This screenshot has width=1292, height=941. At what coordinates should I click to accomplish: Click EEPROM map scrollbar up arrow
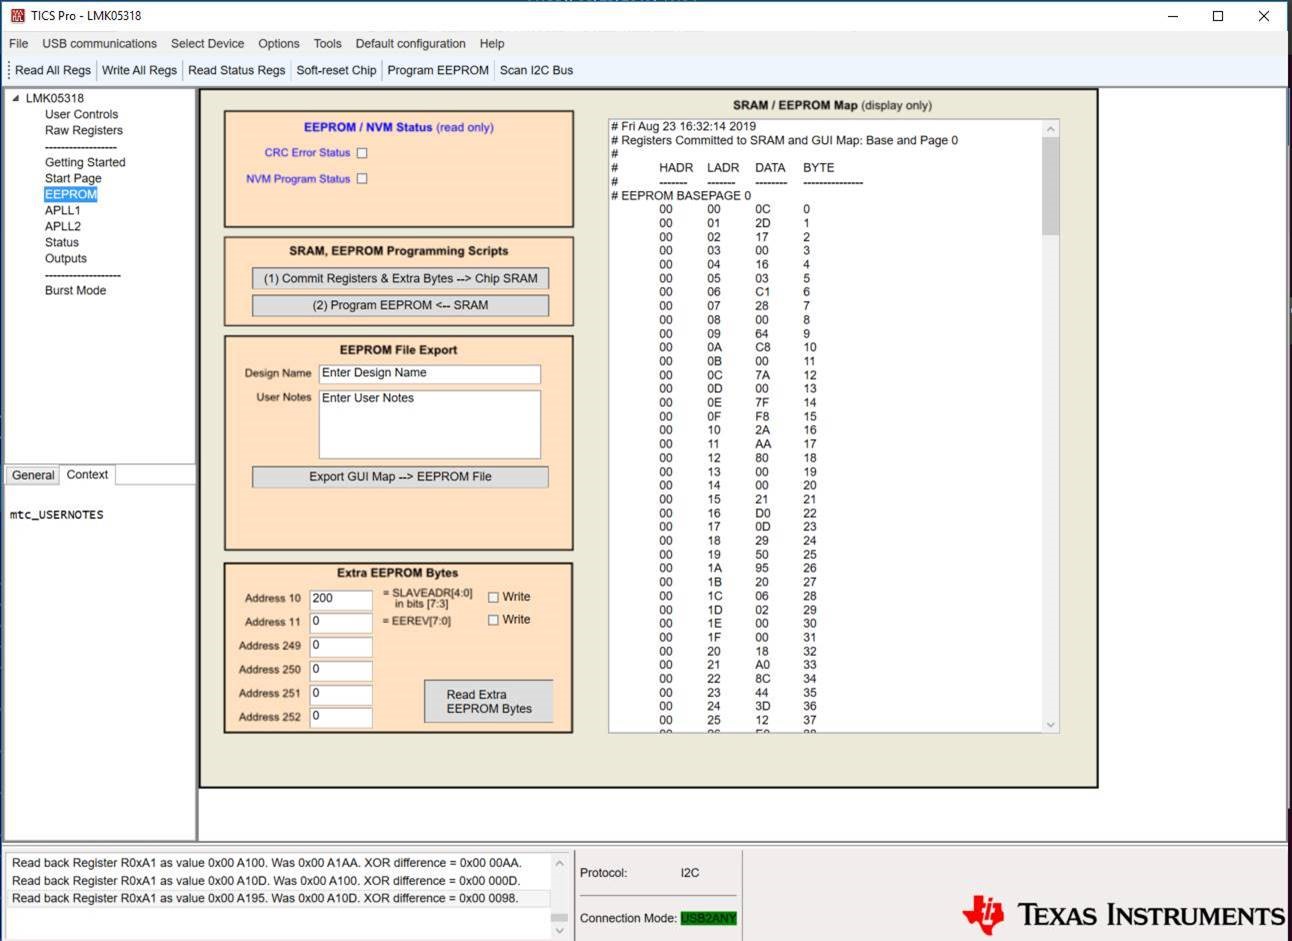click(1050, 129)
